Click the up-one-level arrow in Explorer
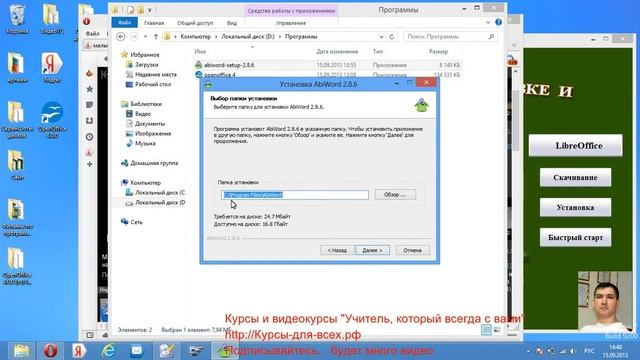Screen dimensions: 640x360 tap(156, 37)
